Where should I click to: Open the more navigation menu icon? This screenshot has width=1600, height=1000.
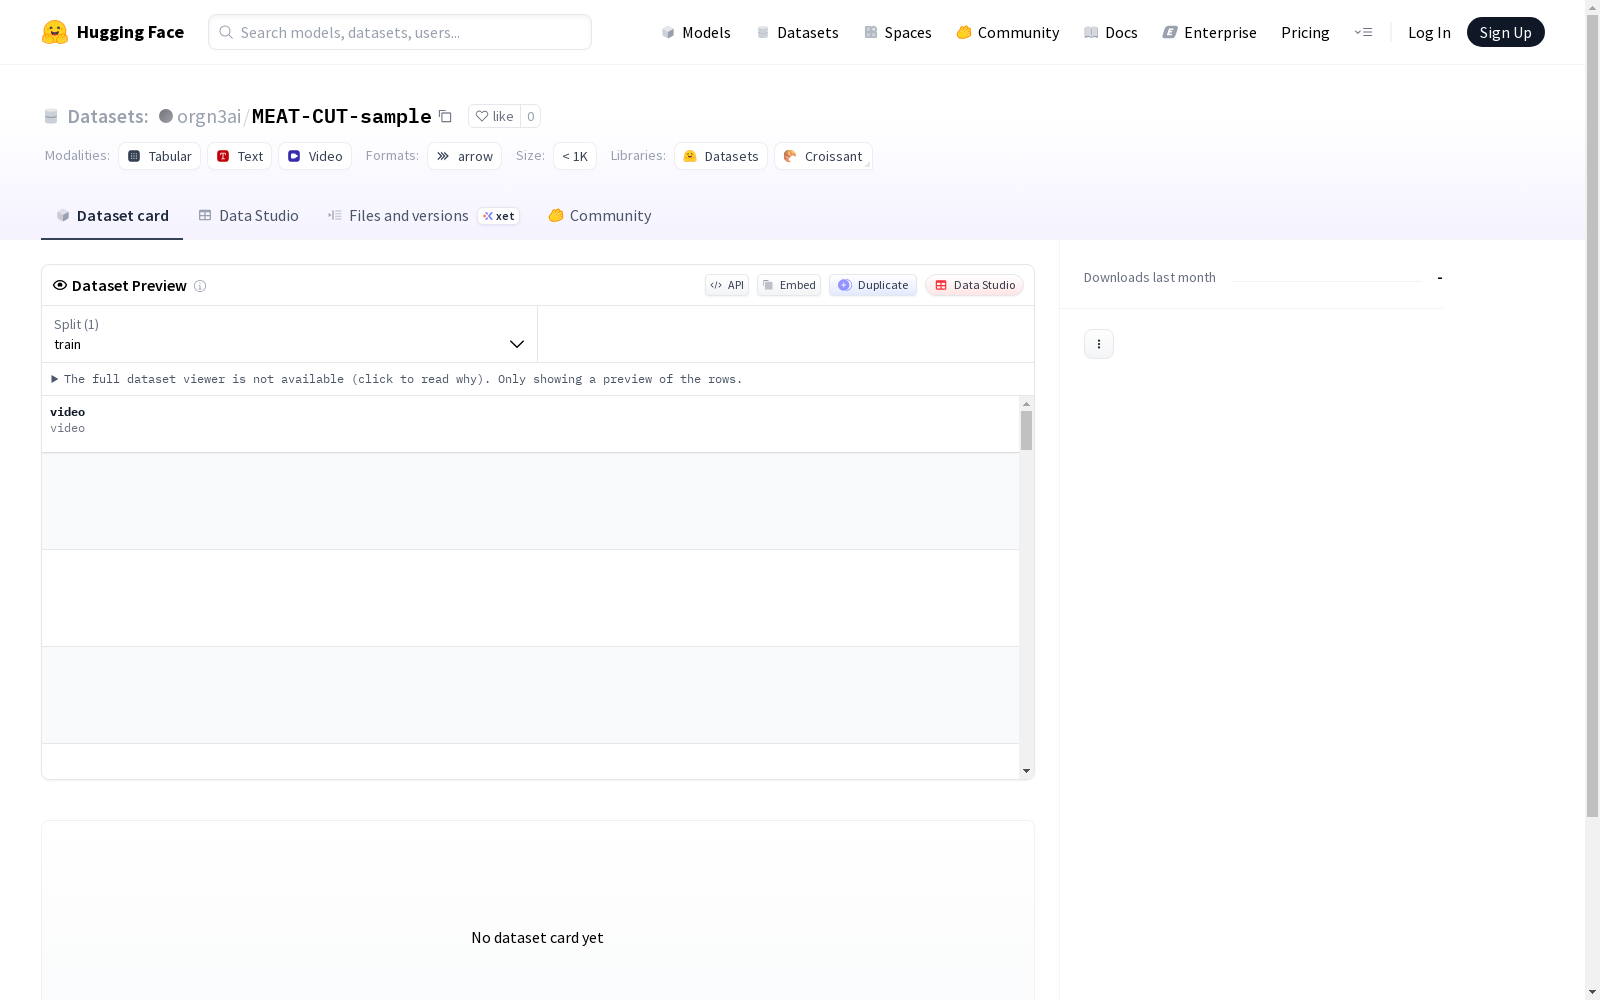(1363, 32)
